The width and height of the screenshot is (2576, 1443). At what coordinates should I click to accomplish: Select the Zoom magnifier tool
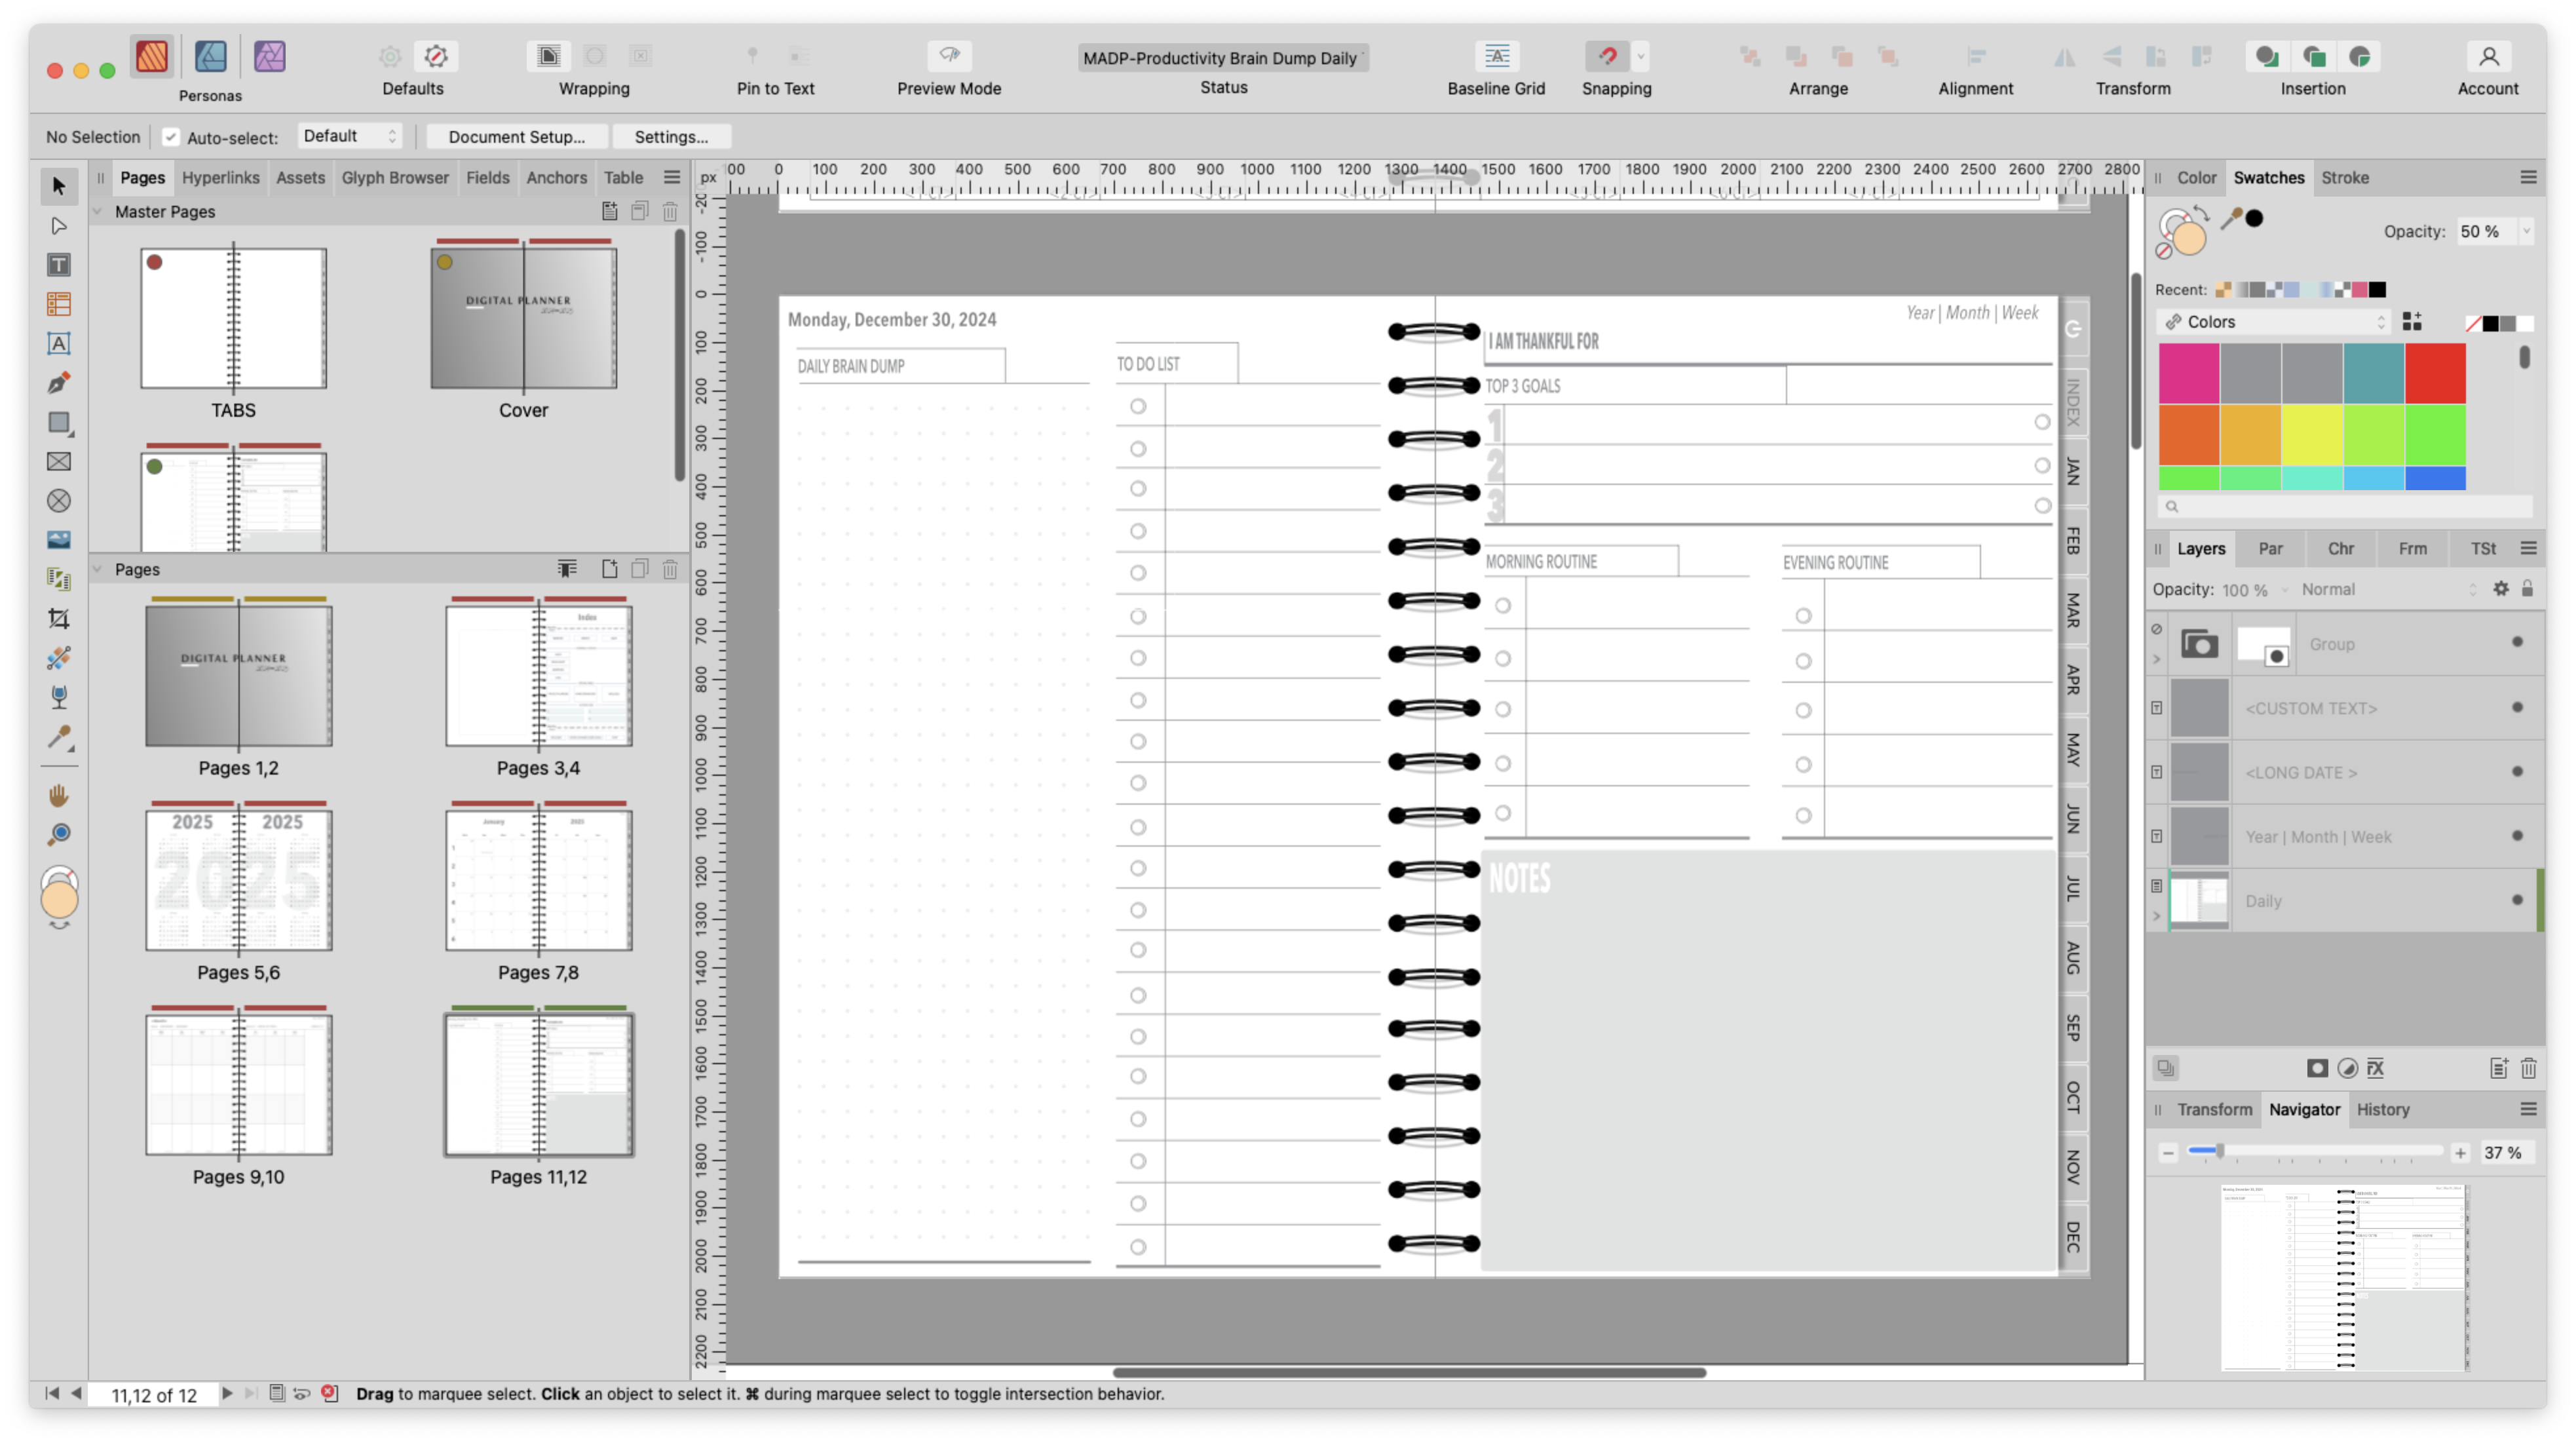coord(59,834)
